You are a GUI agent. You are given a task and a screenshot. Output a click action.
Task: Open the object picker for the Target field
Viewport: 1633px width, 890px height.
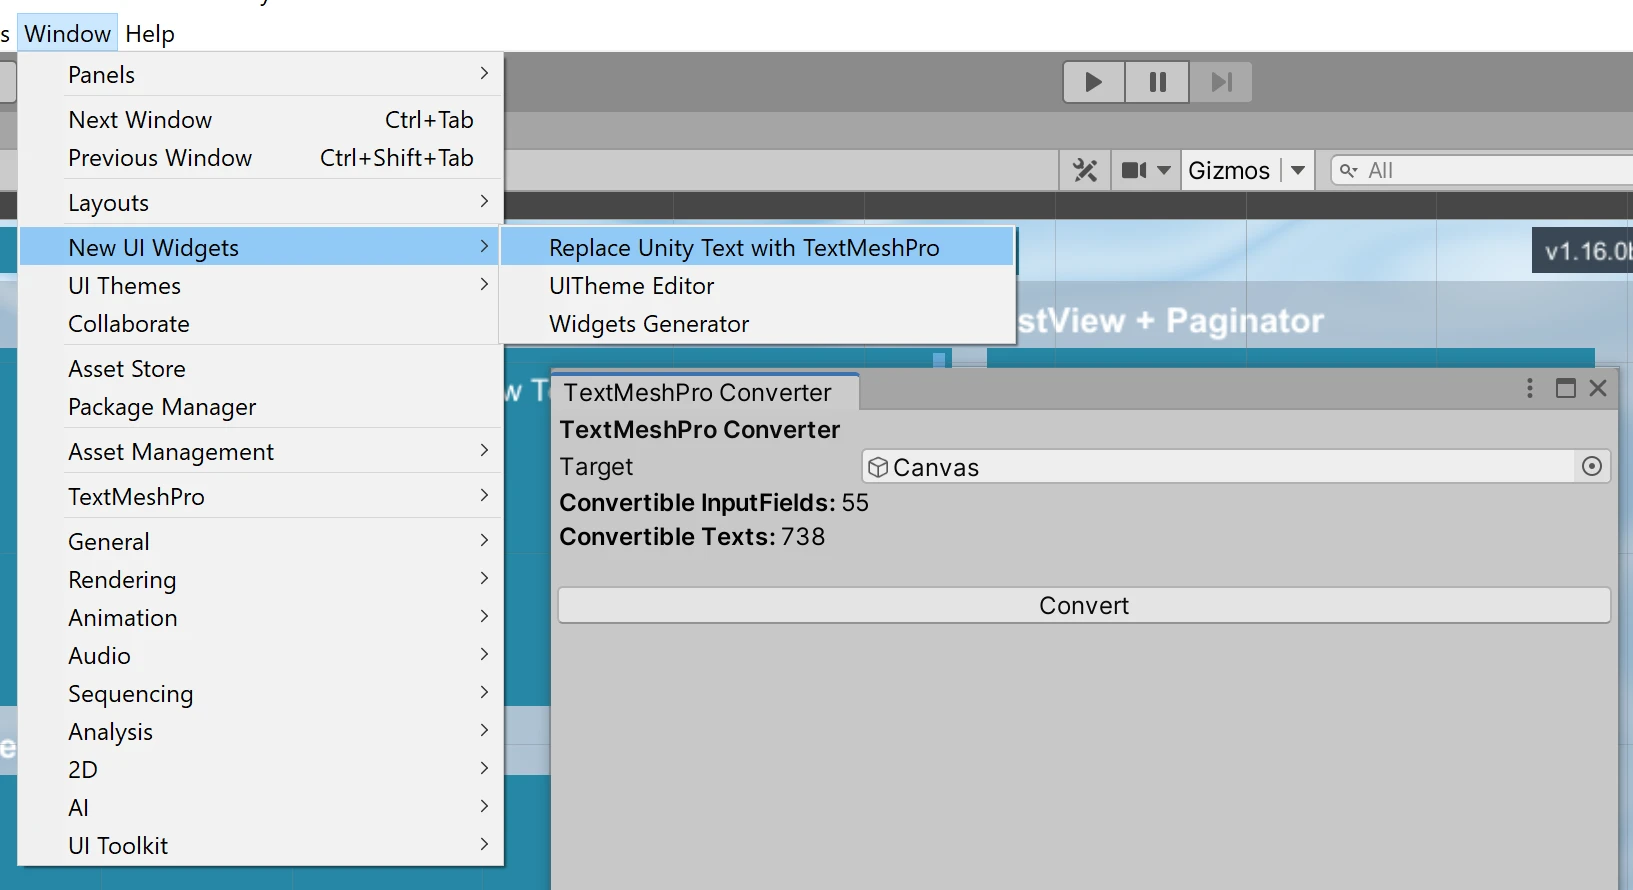[x=1592, y=466]
